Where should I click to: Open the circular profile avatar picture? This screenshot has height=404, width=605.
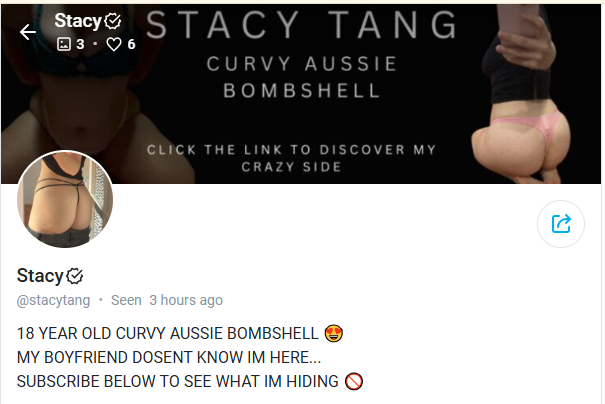(x=65, y=199)
